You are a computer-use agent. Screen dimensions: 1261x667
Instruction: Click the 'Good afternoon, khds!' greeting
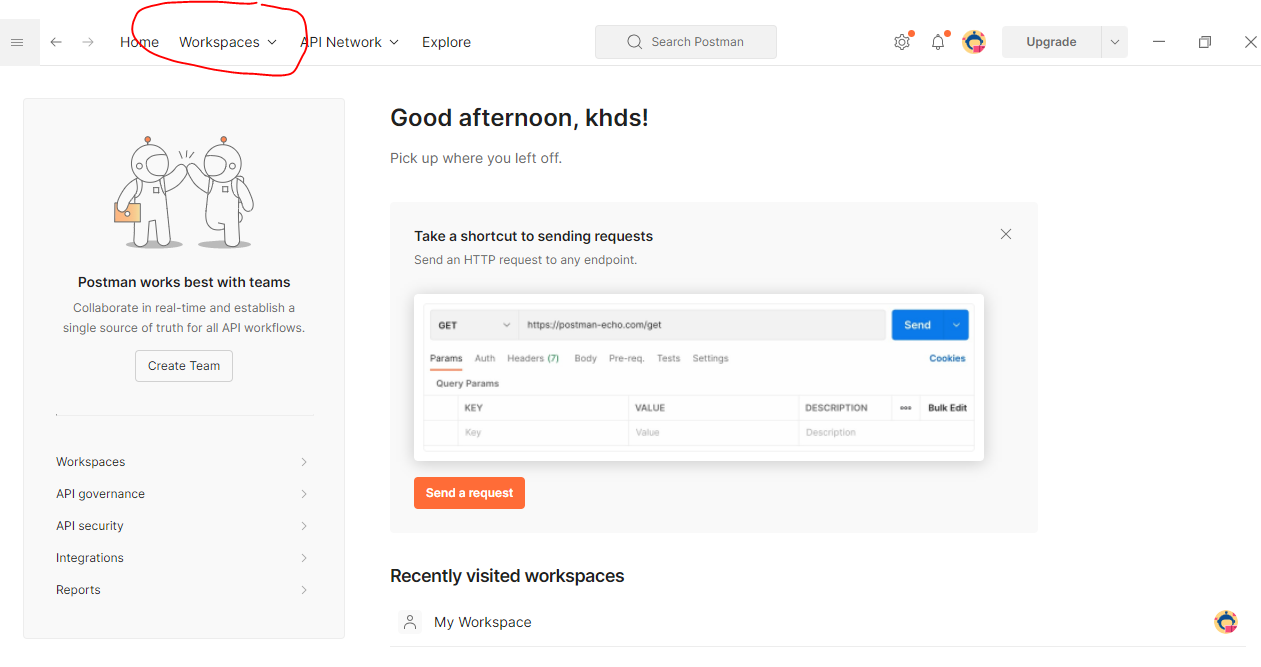[x=519, y=118]
